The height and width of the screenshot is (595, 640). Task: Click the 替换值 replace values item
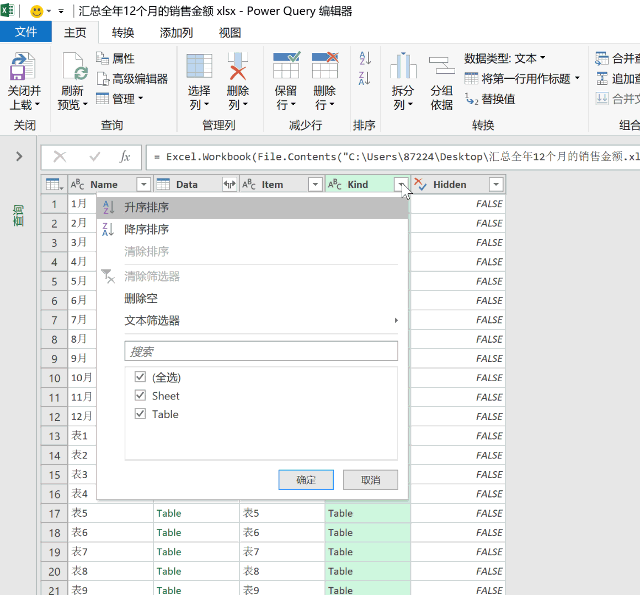(490, 99)
